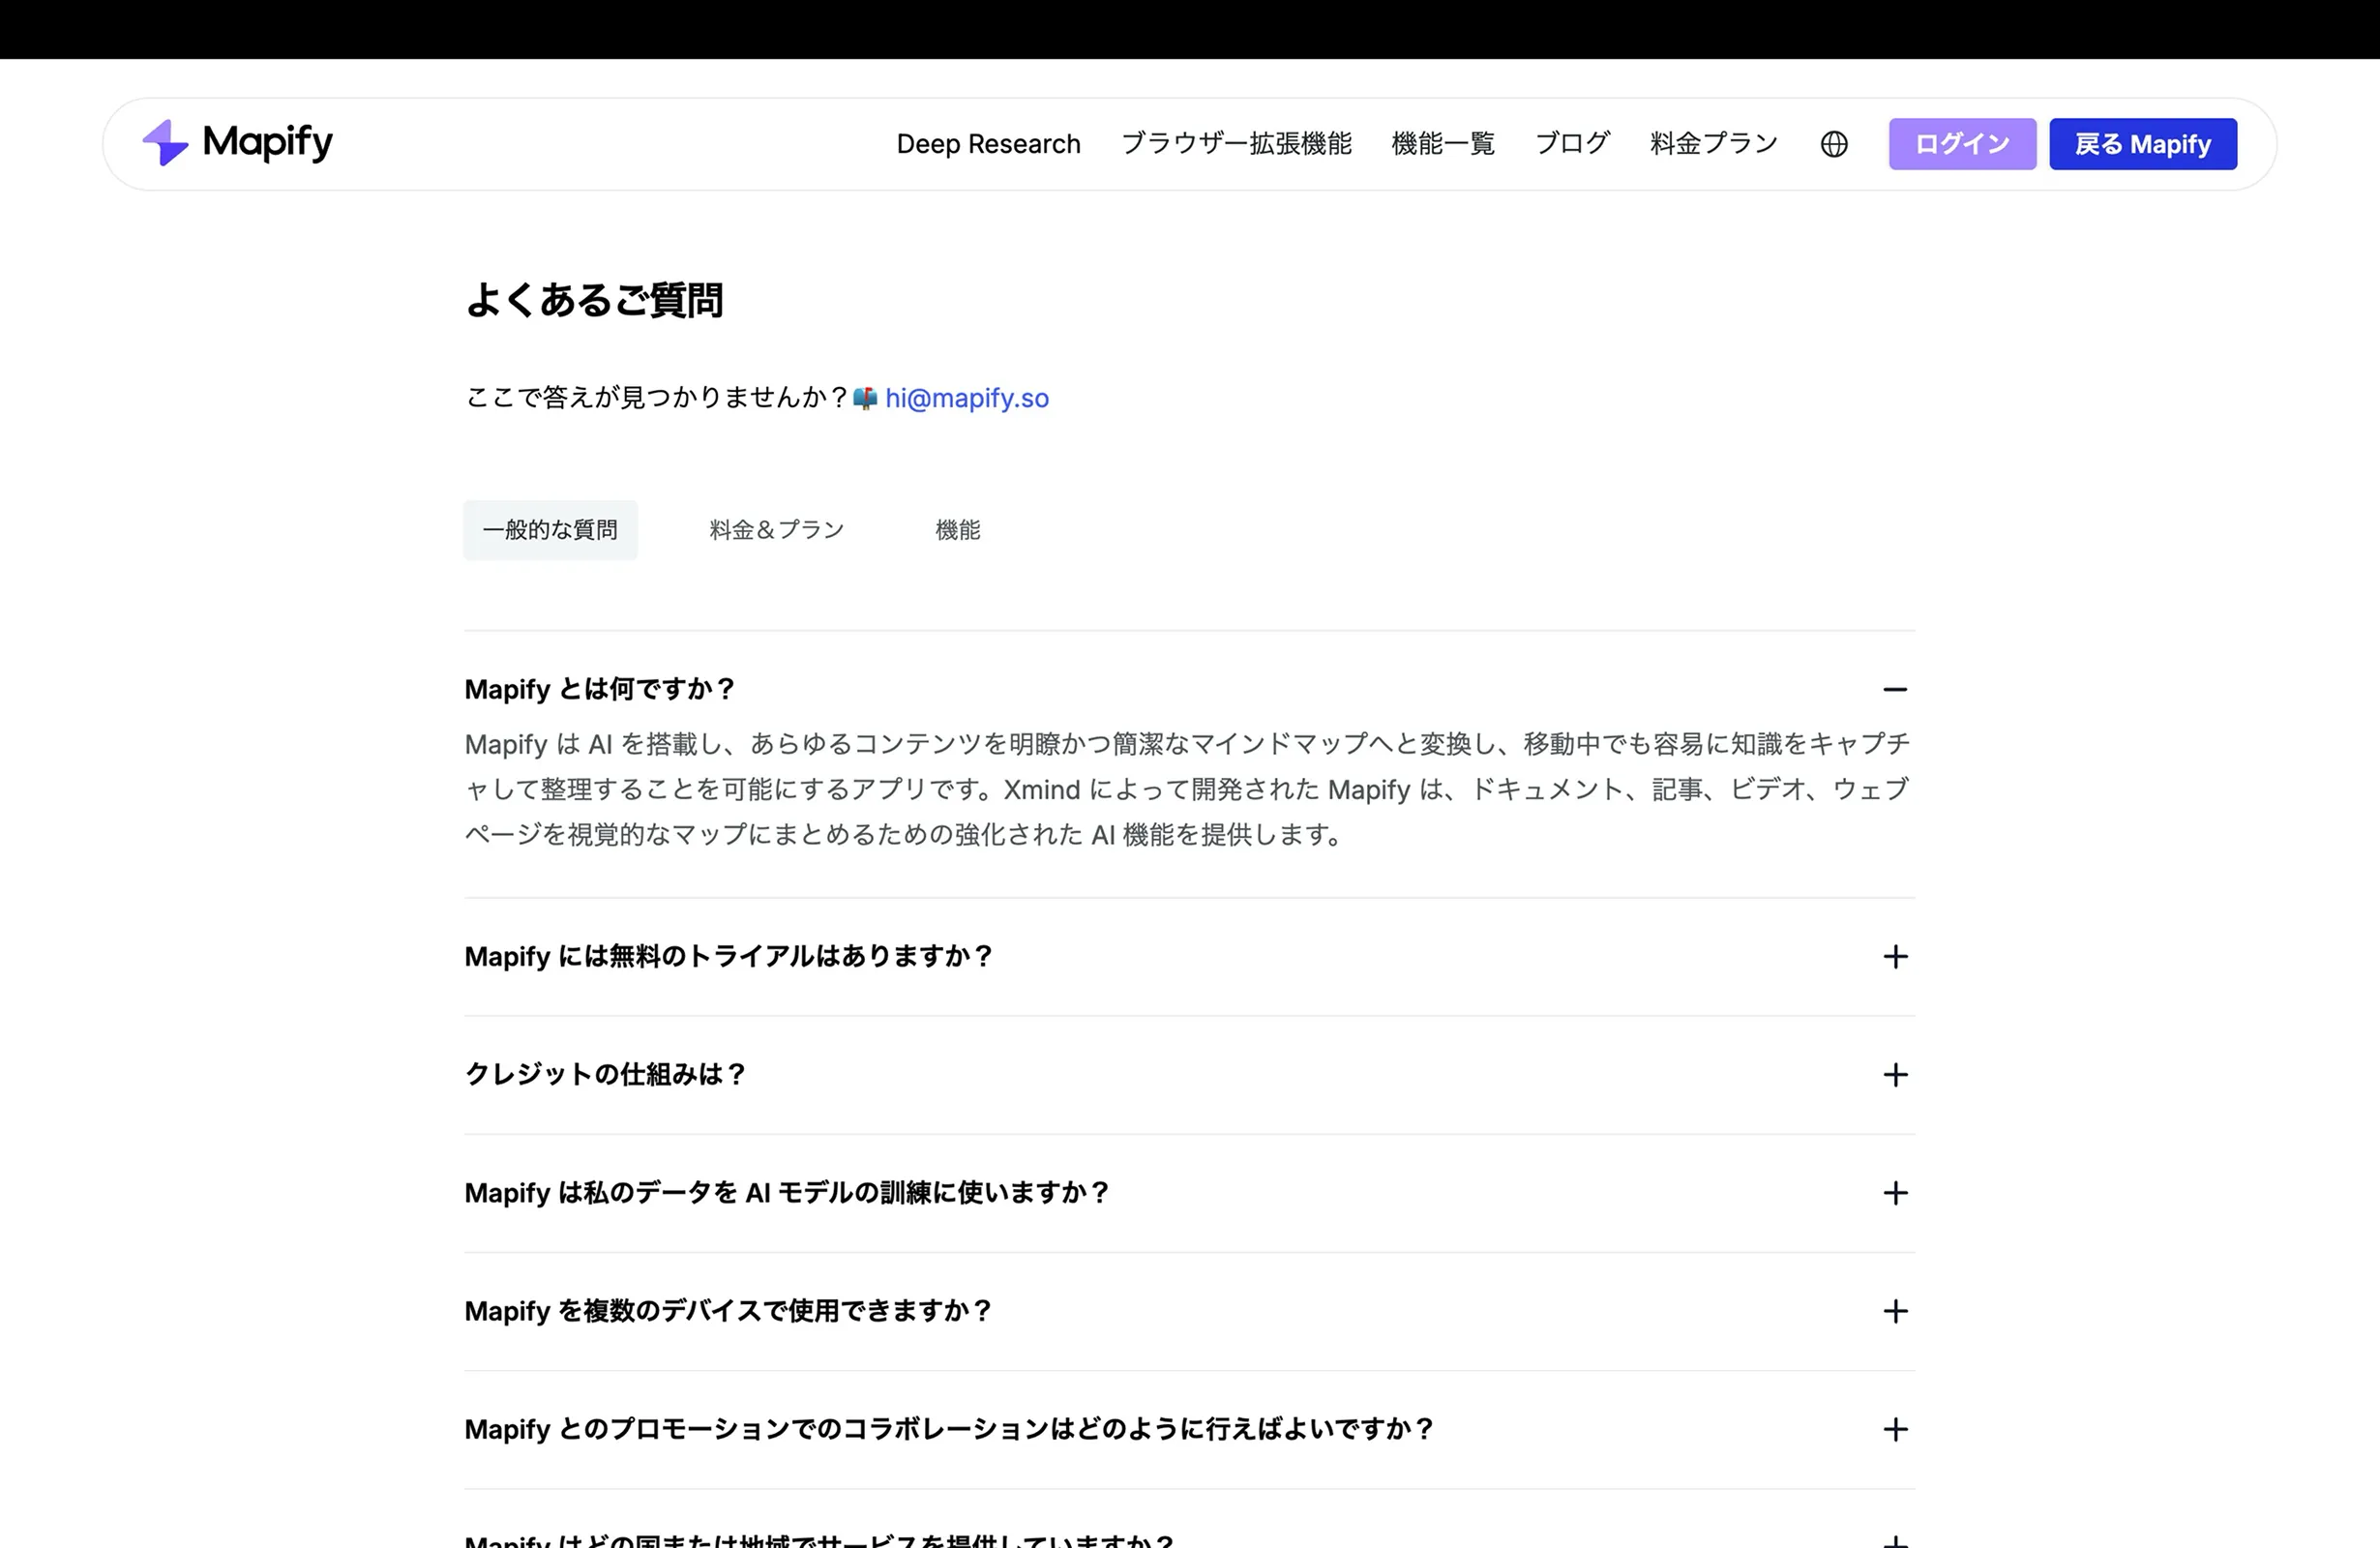Viewport: 2380px width, 1548px height.
Task: Click the '戻る Mapify' button
Action: coord(2143,144)
